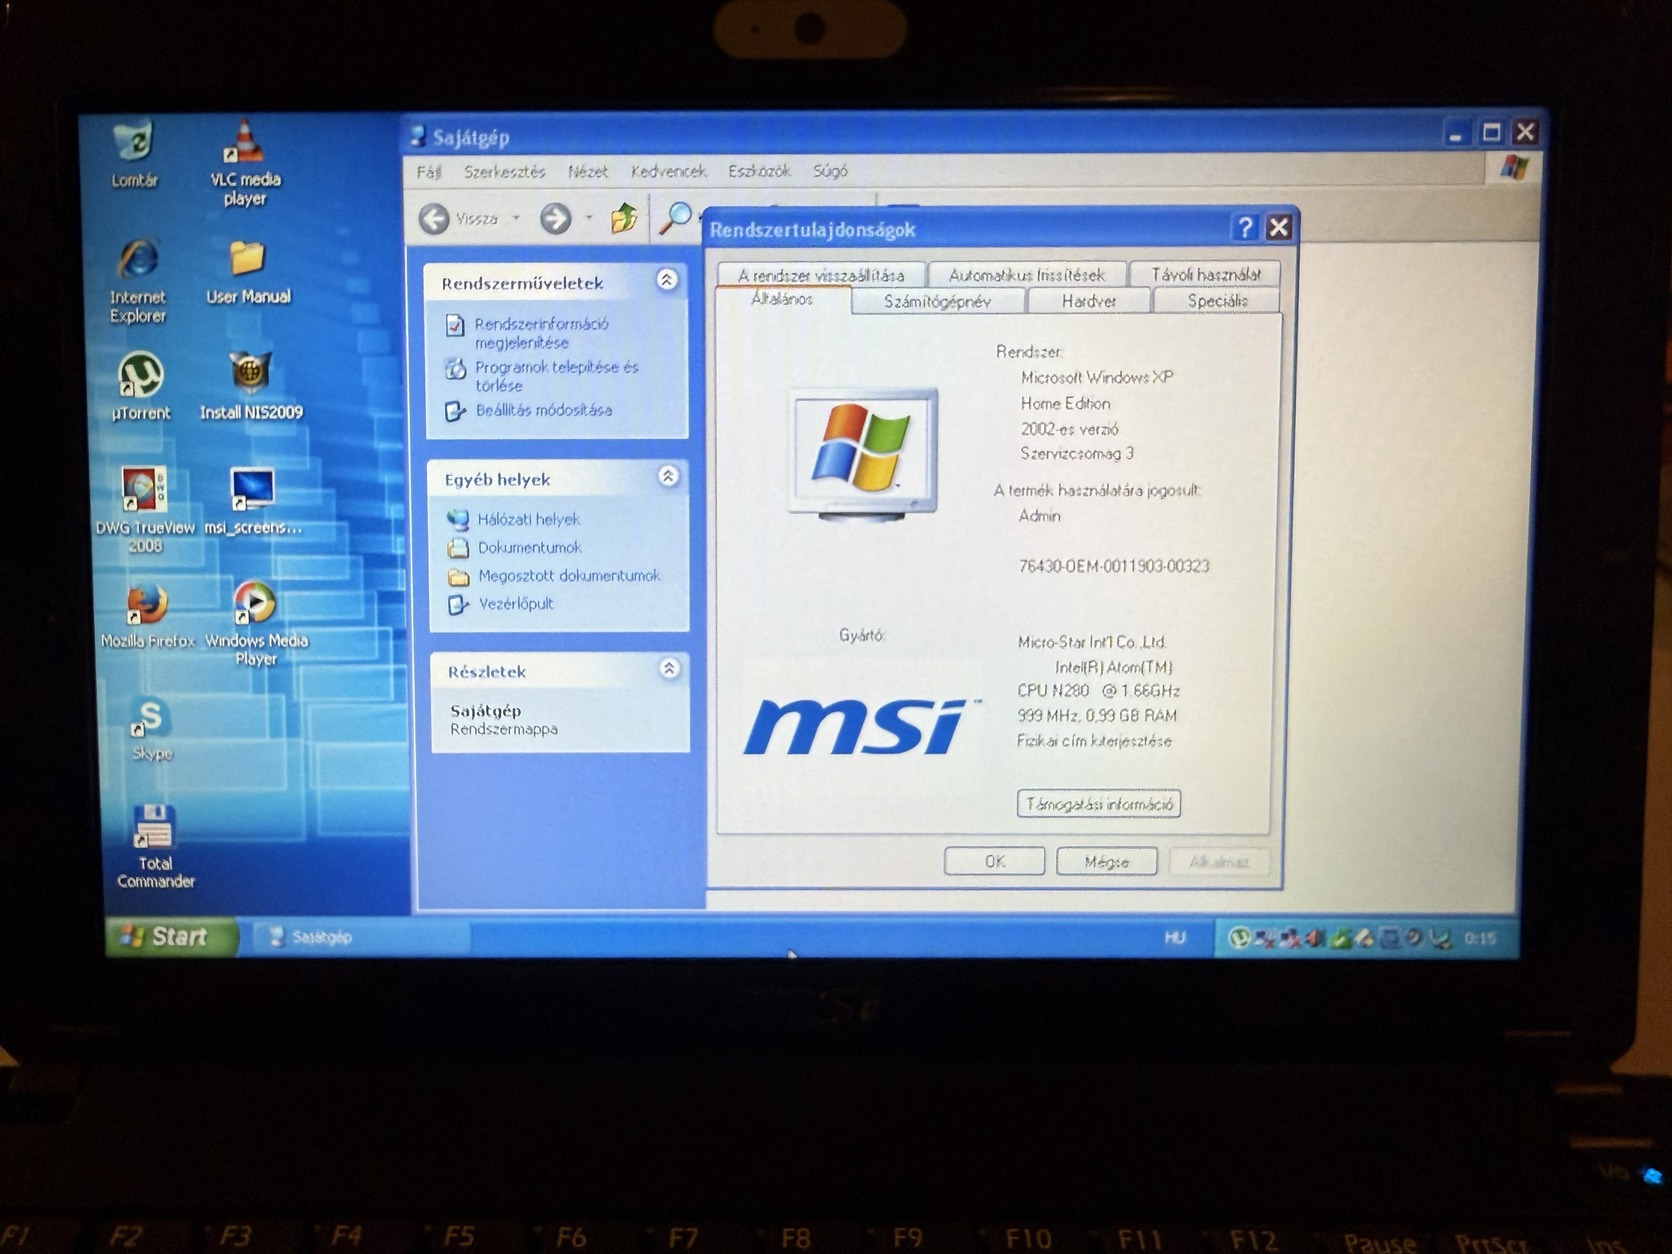This screenshot has height=1254, width=1672.
Task: Launch VLC media player from desktop
Action: [x=245, y=162]
